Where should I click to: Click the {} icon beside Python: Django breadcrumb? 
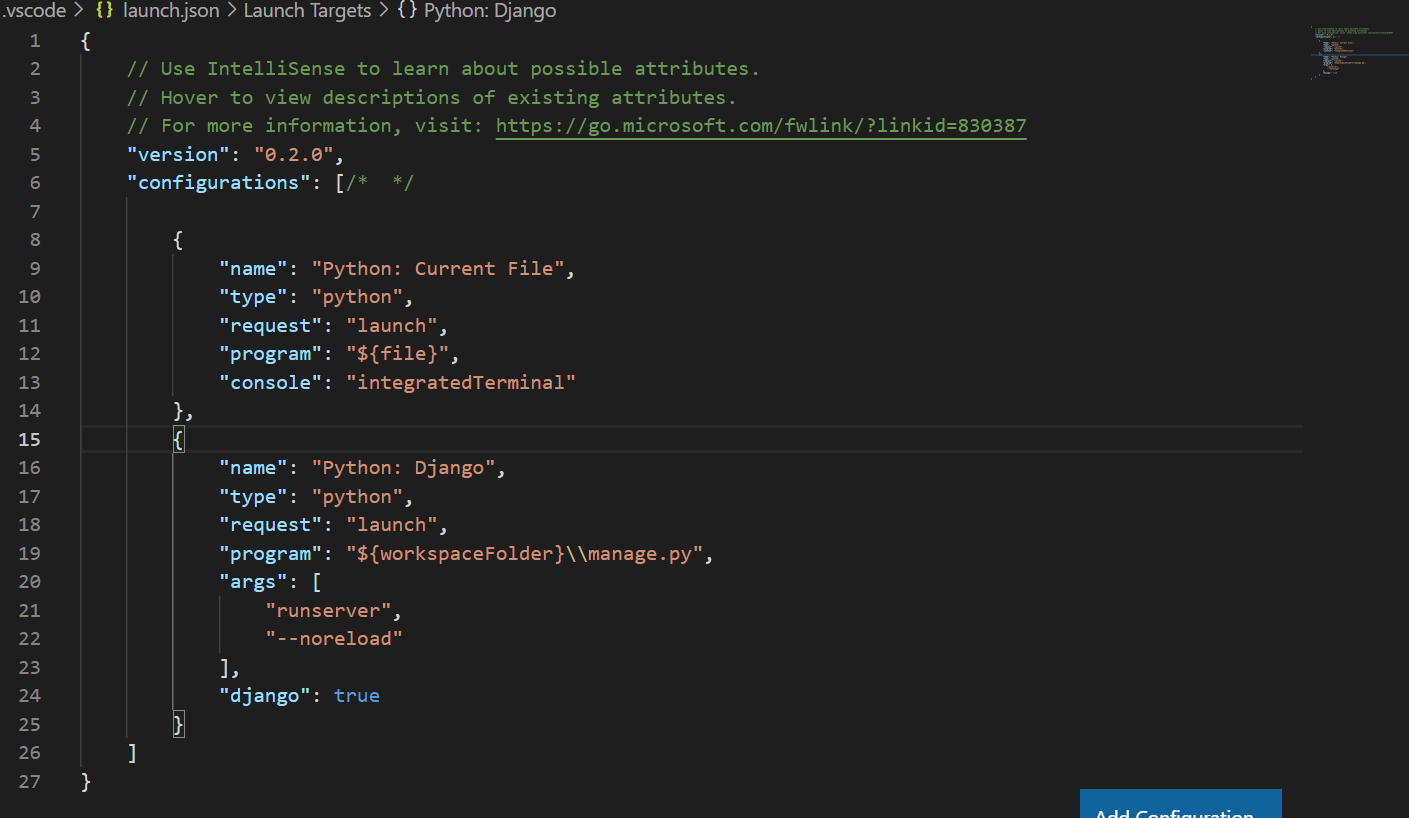pos(408,11)
